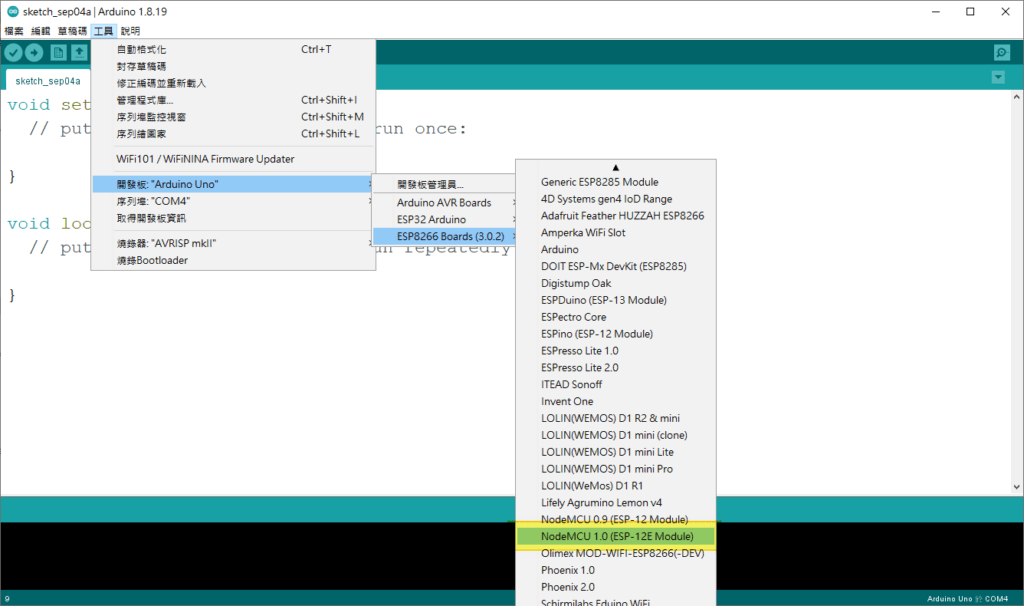Click the Upload arrow toolbar icon
Image resolution: width=1024 pixels, height=606 pixels.
tap(35, 53)
